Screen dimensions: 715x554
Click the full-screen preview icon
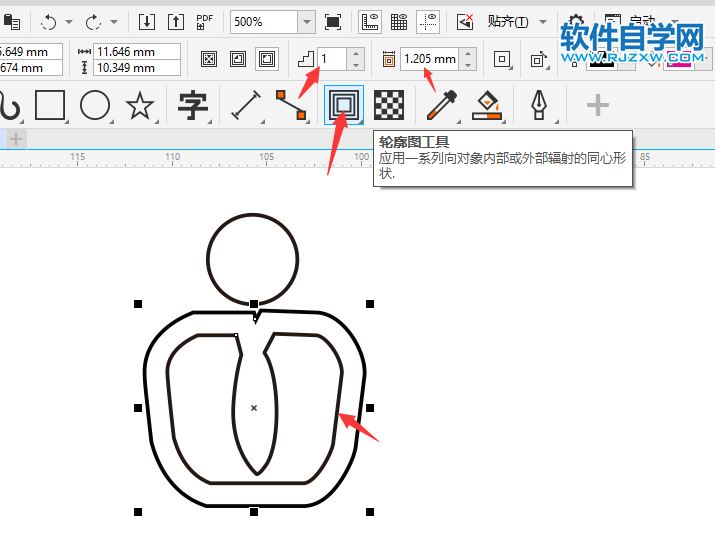[x=333, y=21]
